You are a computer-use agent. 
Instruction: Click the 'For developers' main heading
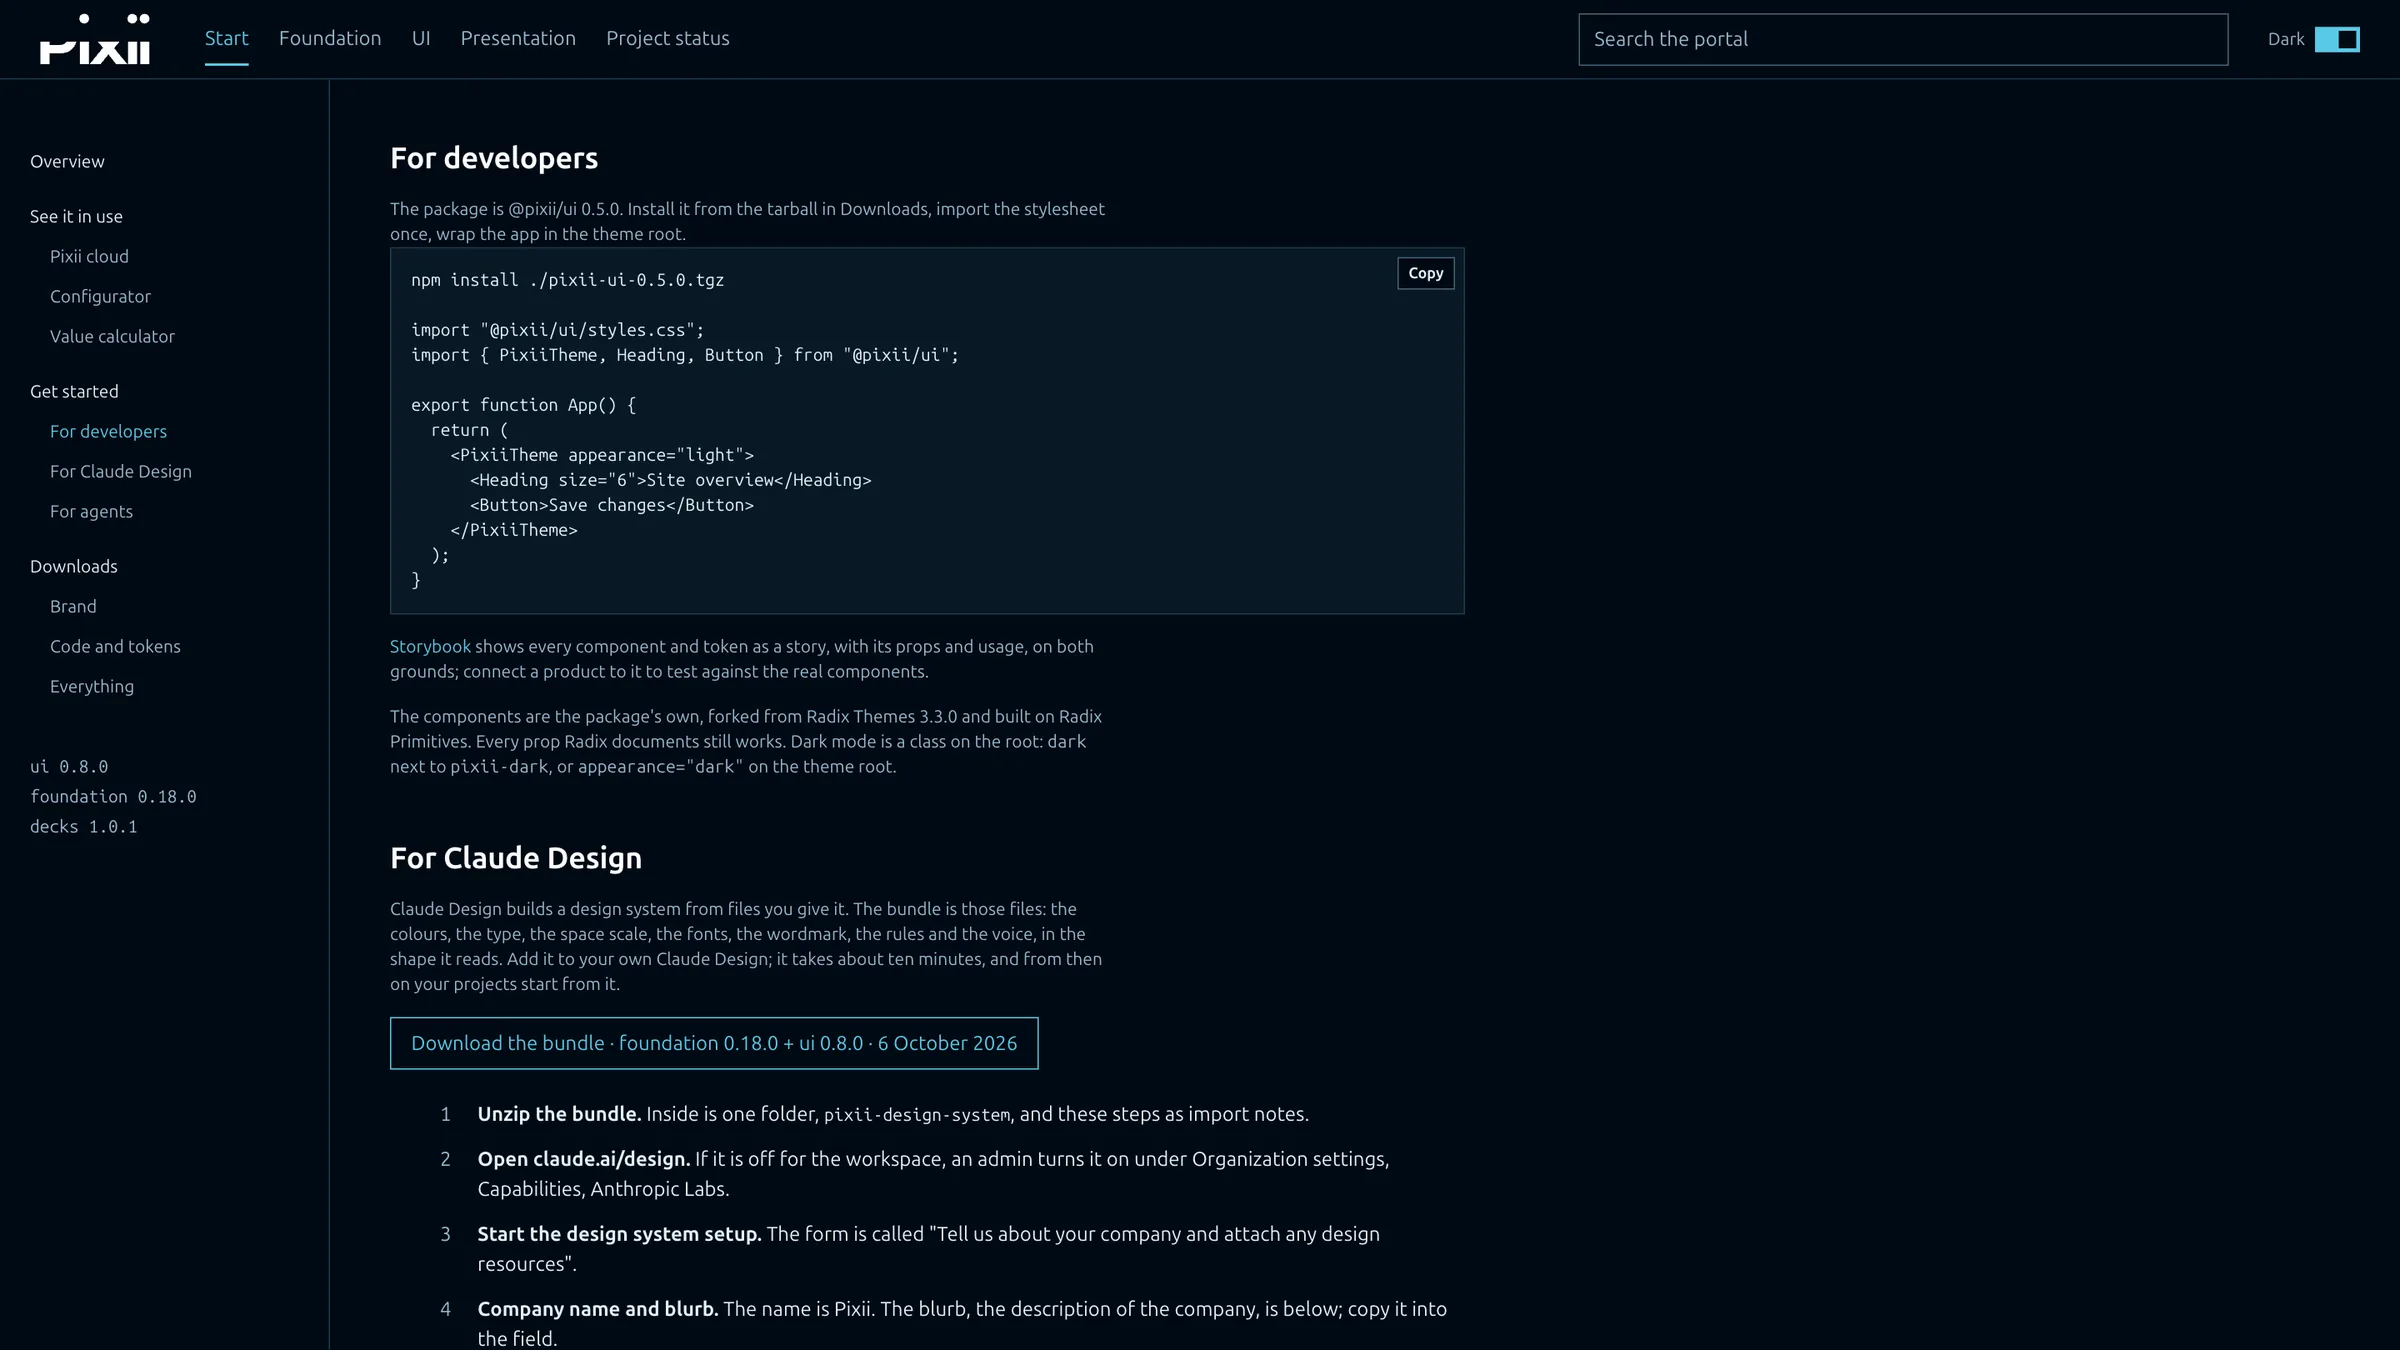pos(494,158)
